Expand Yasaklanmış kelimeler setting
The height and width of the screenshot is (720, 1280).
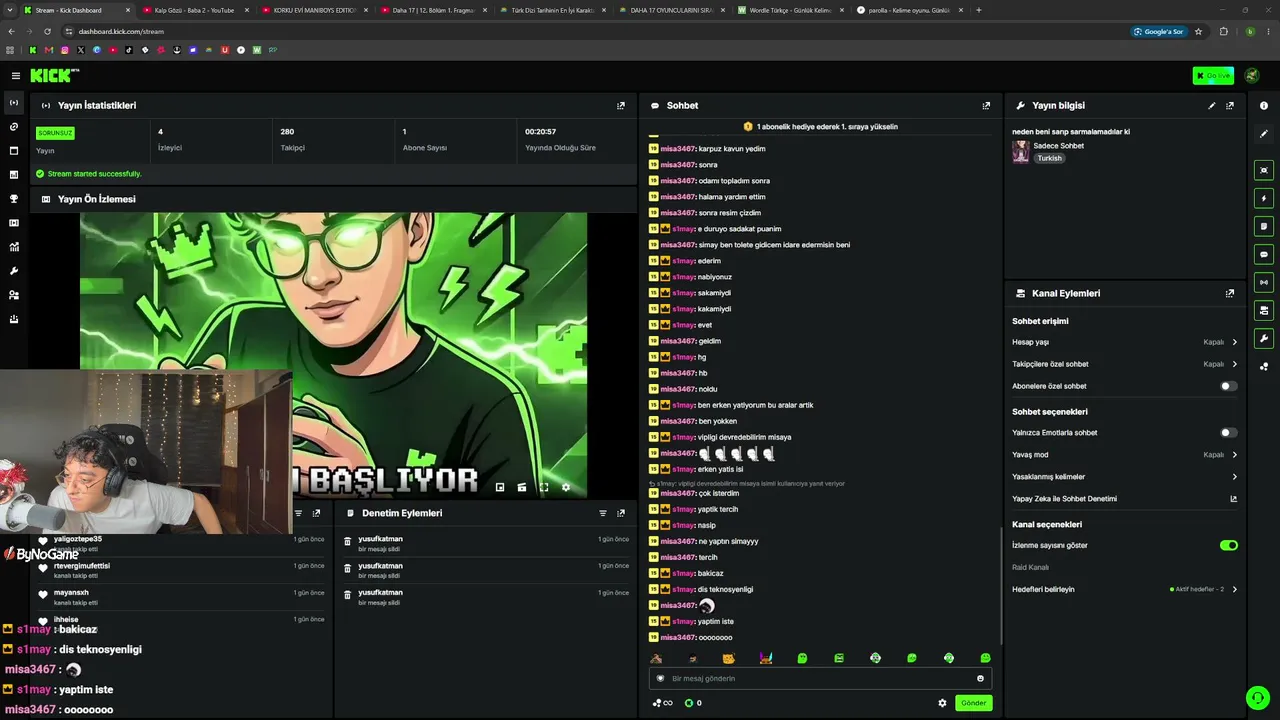[1125, 477]
